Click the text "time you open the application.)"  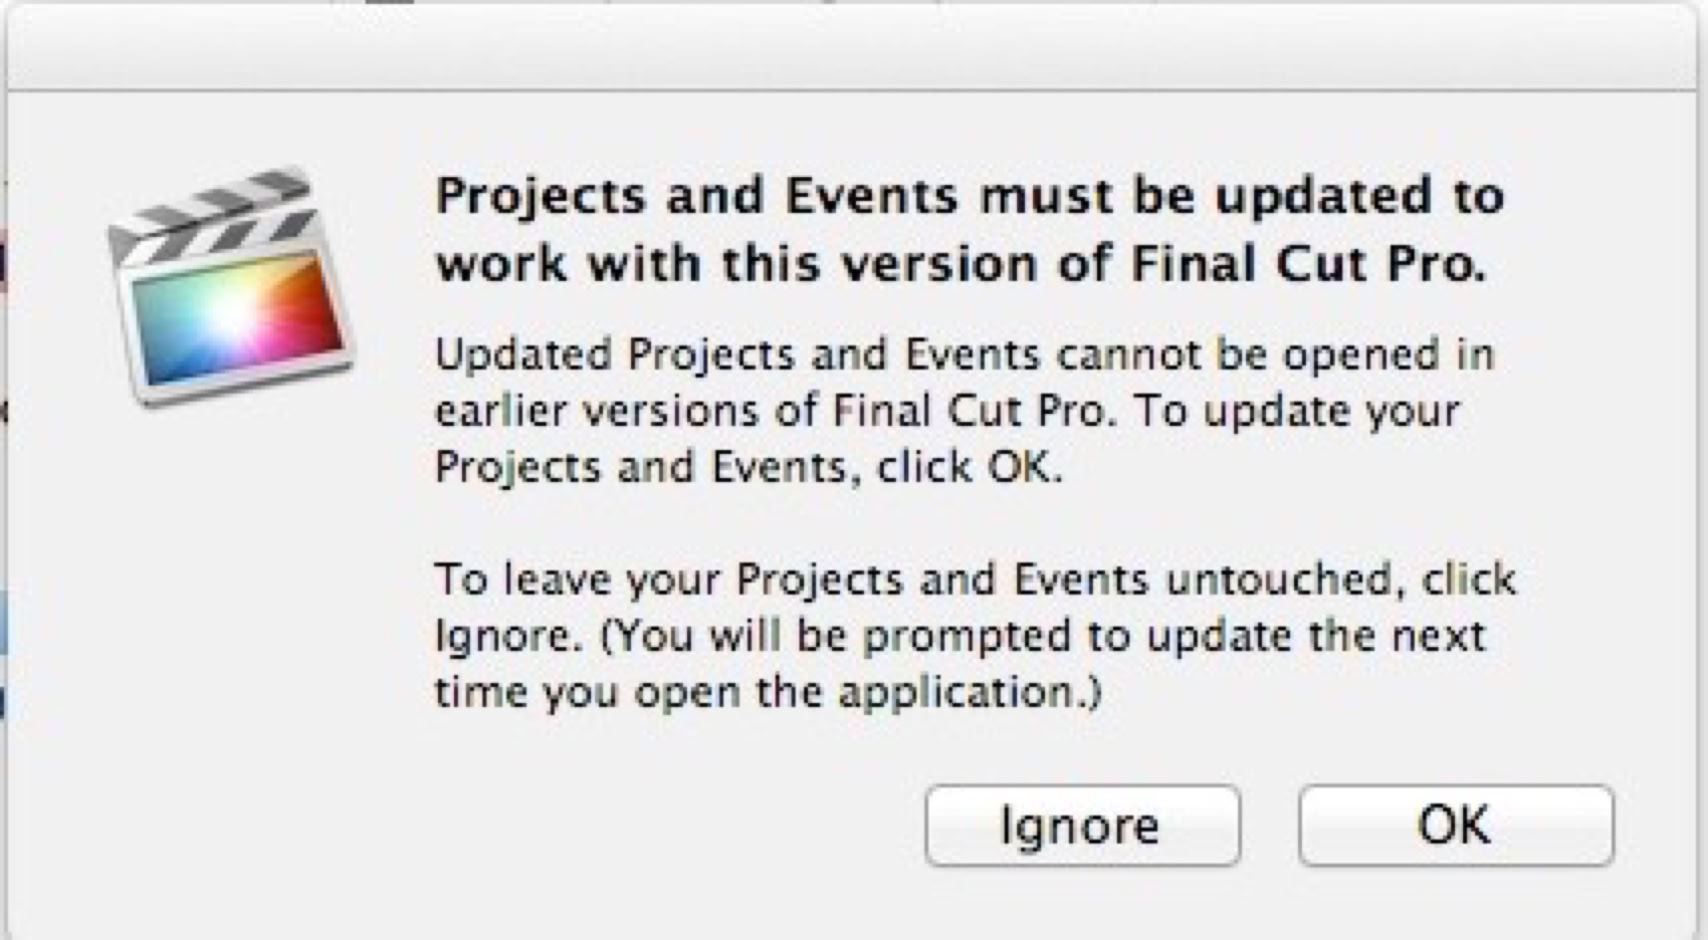pyautogui.click(x=768, y=693)
